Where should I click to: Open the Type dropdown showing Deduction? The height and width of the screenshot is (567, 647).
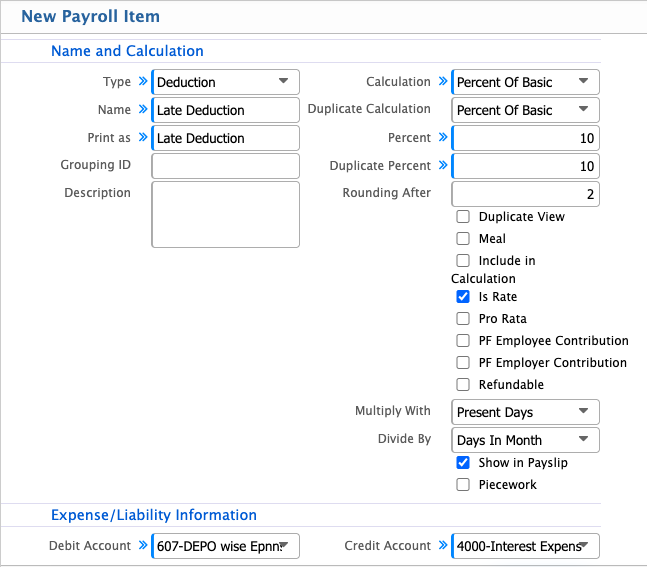(x=225, y=82)
